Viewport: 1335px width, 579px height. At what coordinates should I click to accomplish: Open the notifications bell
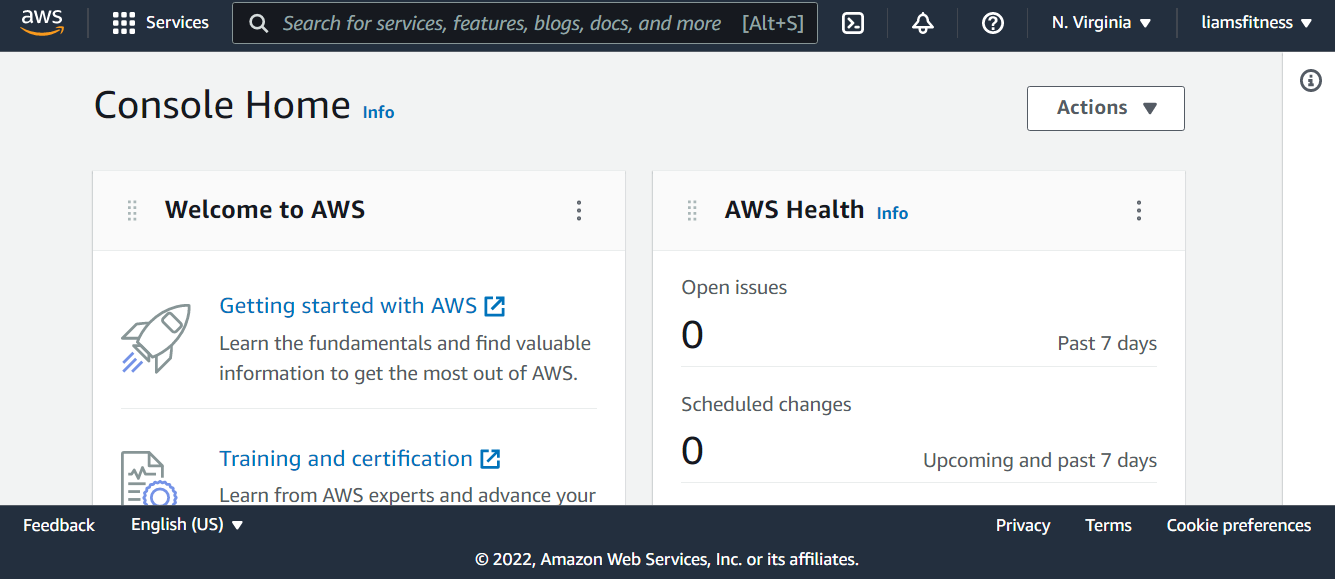tap(923, 23)
